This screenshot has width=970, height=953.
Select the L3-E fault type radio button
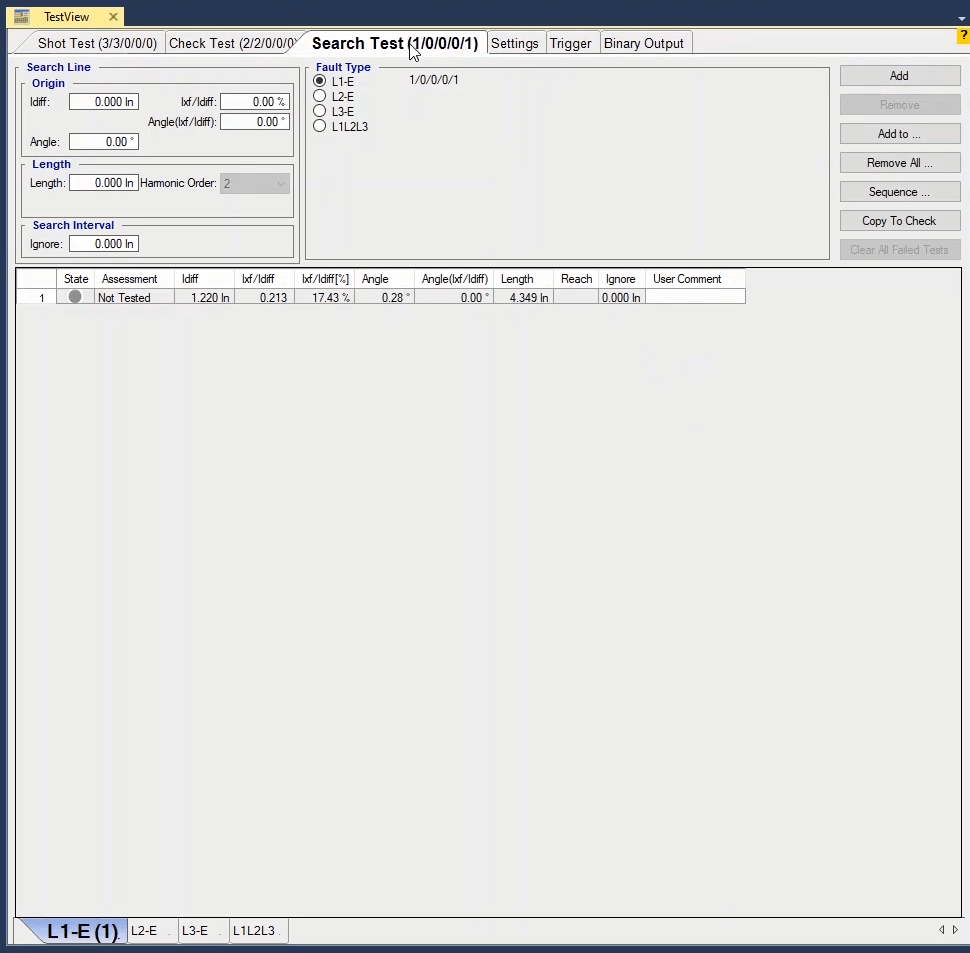(320, 111)
